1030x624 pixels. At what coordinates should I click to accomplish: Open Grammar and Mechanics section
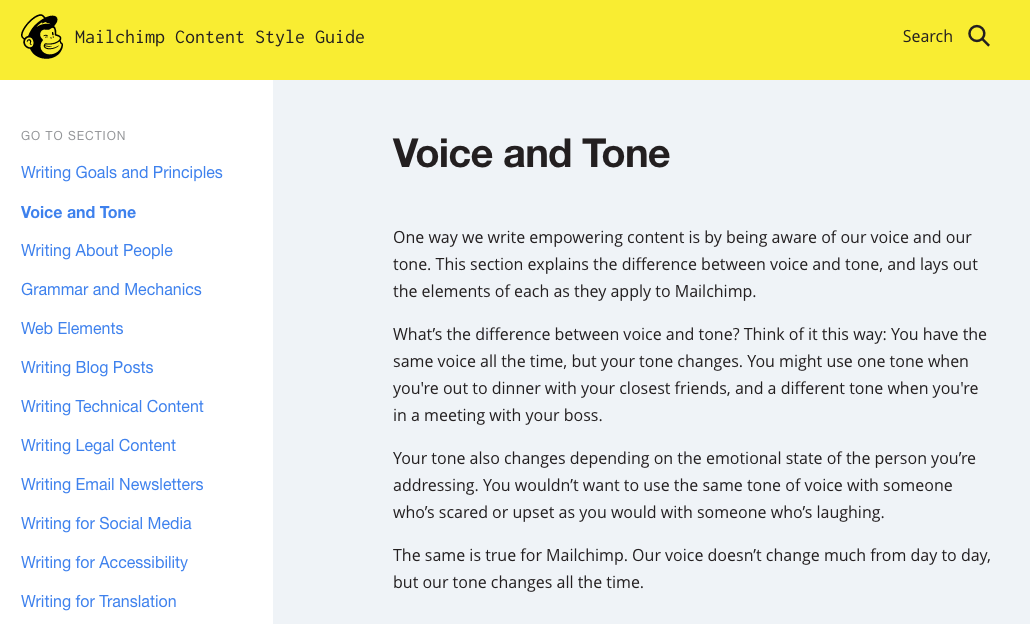[x=111, y=289]
